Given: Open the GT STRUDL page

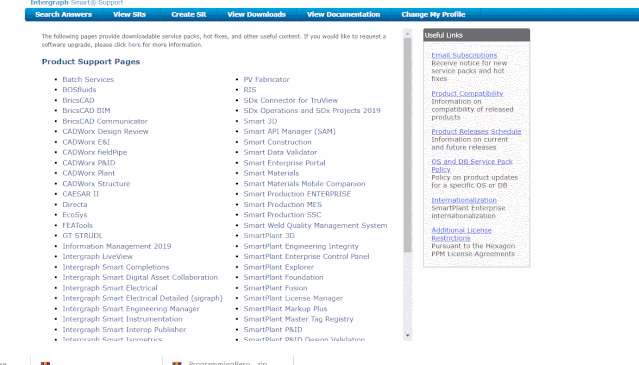Looking at the screenshot, I should pos(82,235).
